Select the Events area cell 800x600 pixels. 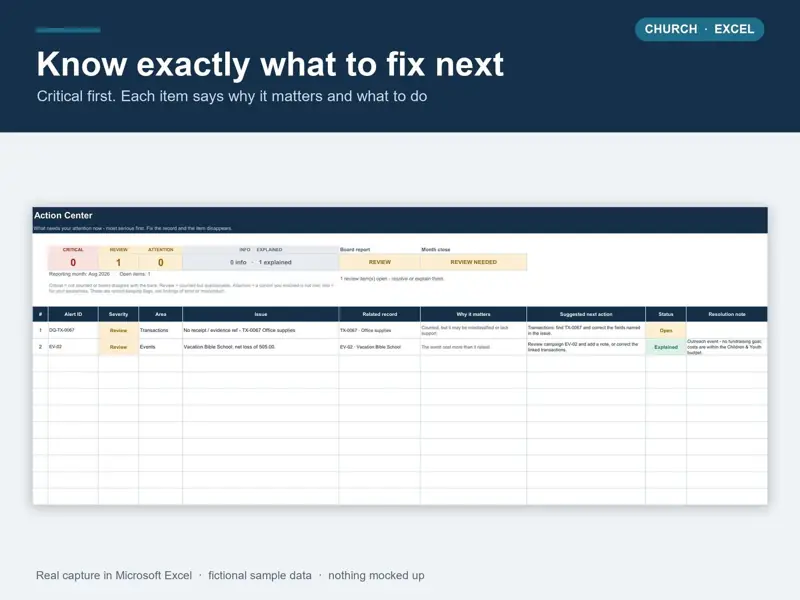click(x=160, y=347)
